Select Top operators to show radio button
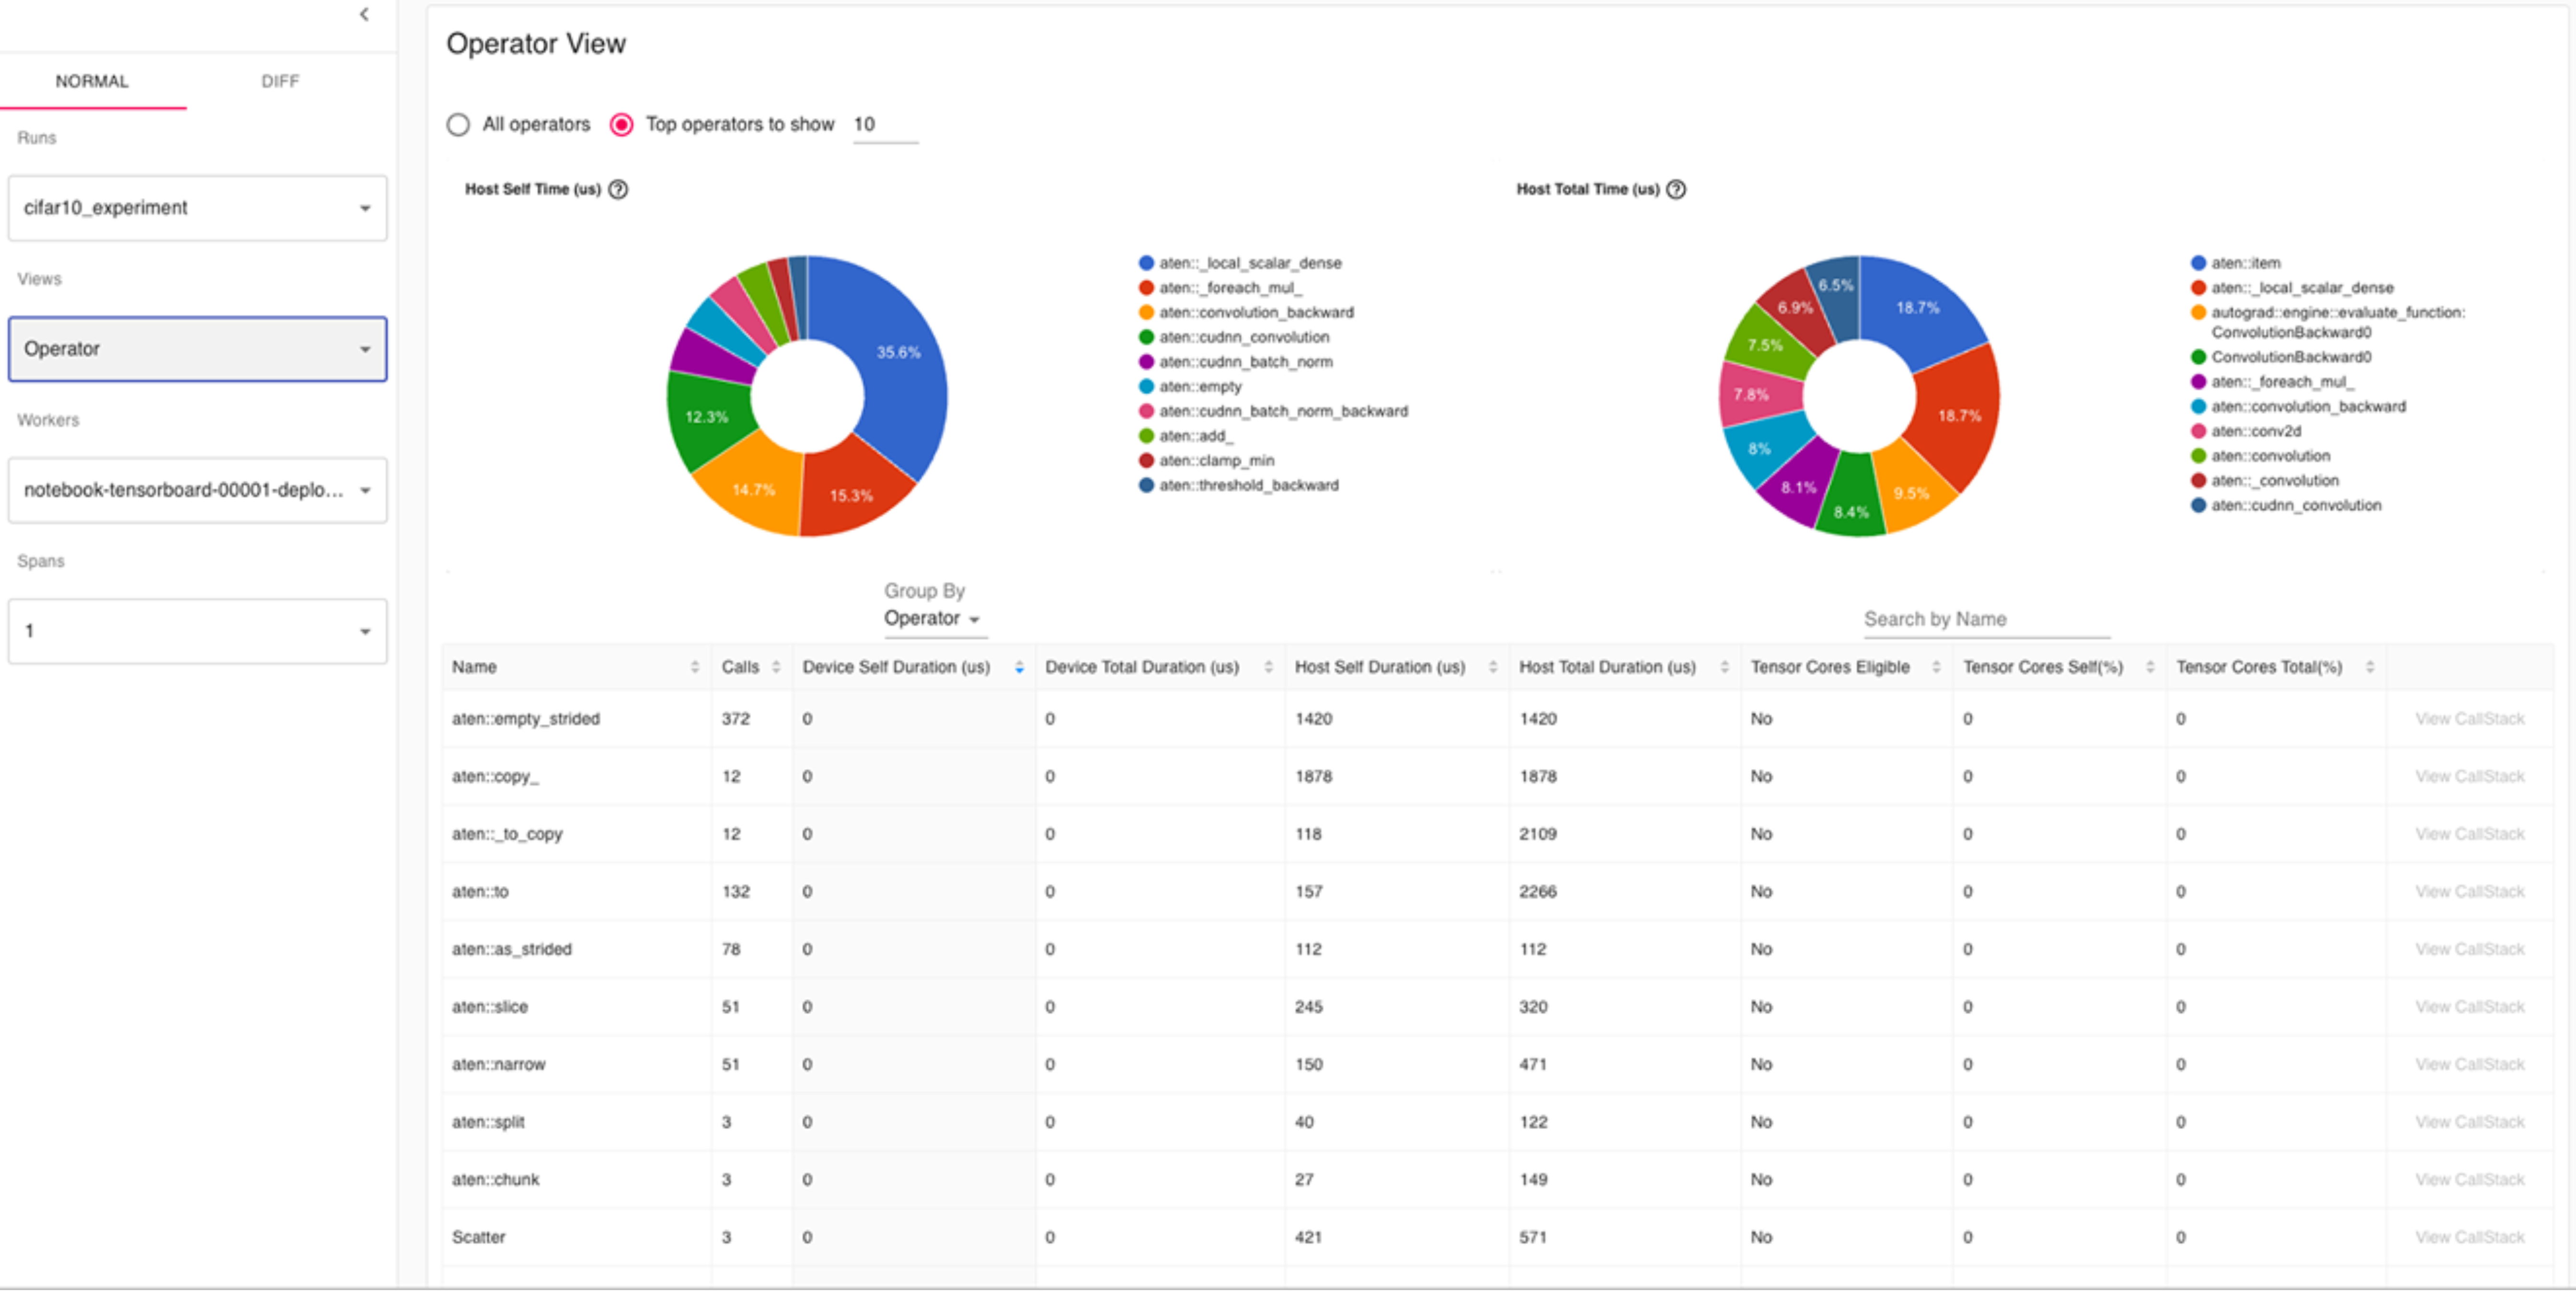 pyautogui.click(x=621, y=124)
